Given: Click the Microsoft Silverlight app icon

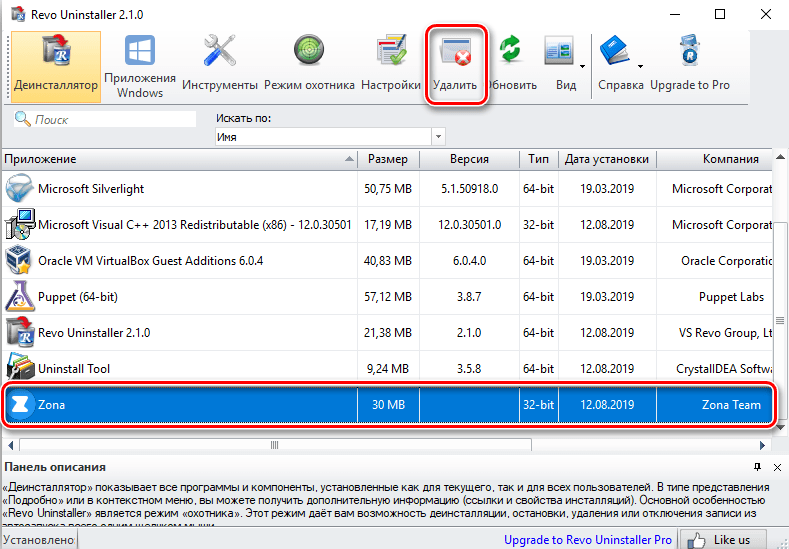Looking at the screenshot, I should (x=20, y=189).
